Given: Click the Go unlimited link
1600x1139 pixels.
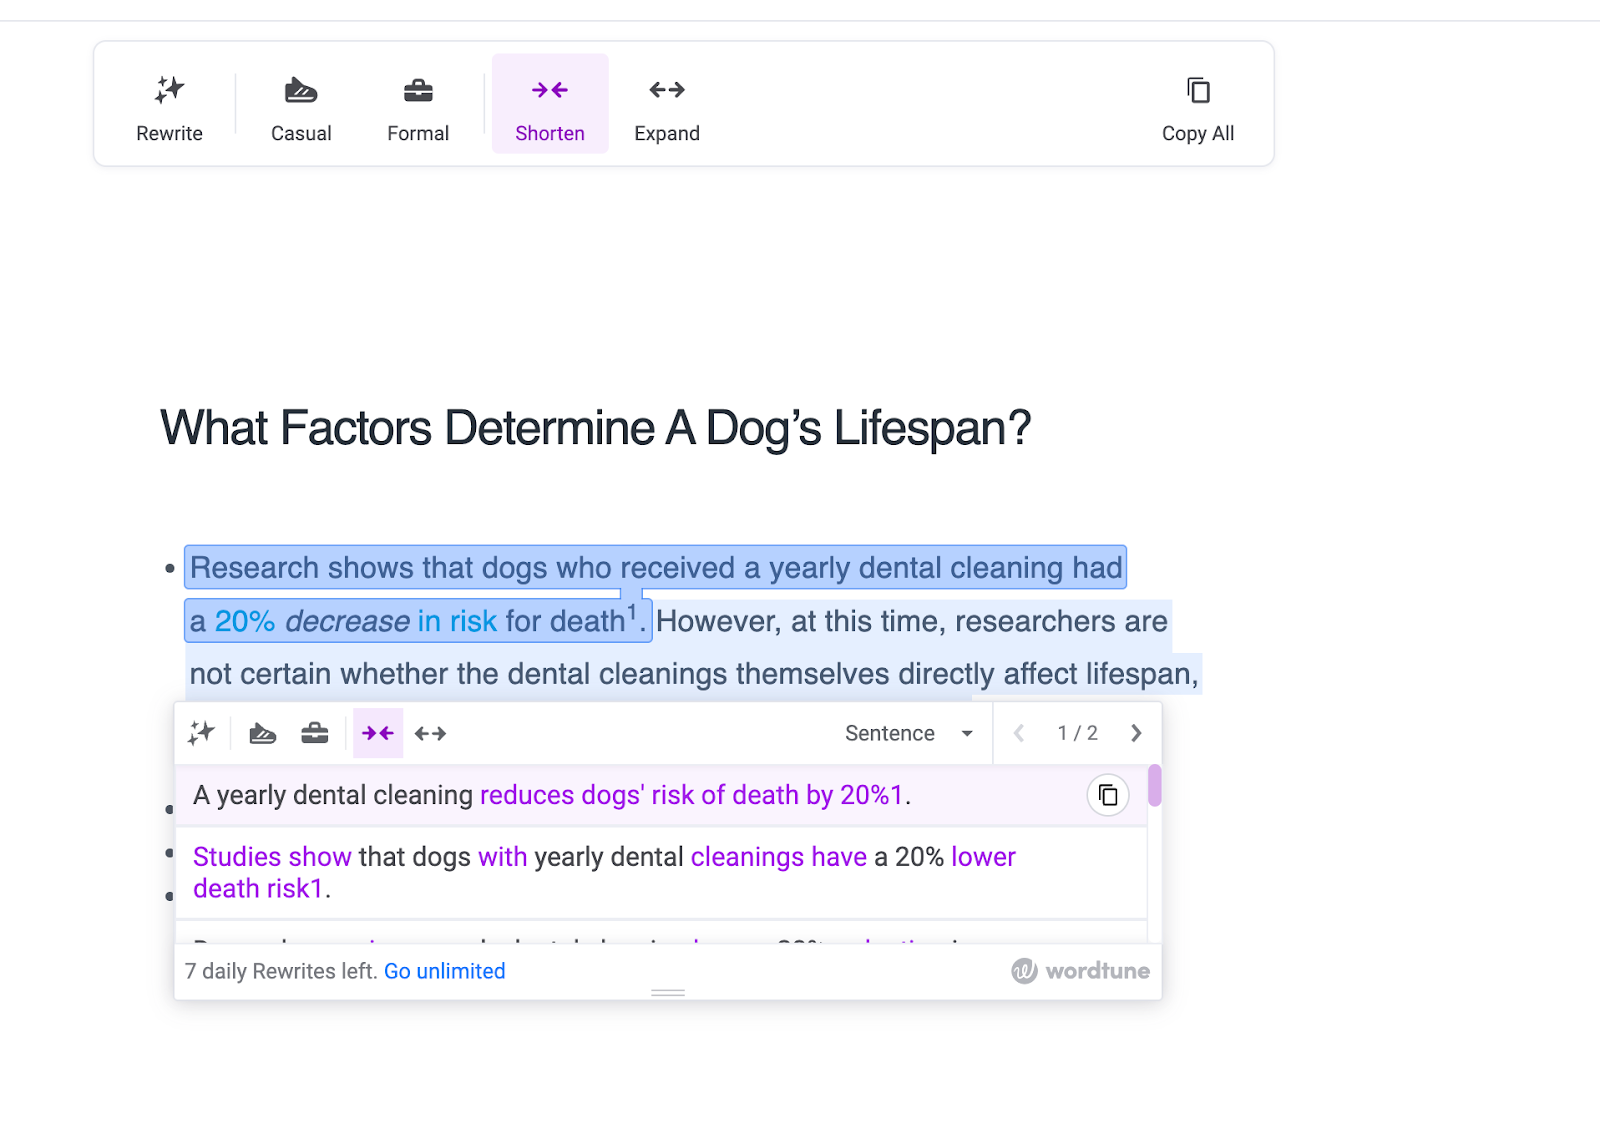Looking at the screenshot, I should tap(445, 971).
